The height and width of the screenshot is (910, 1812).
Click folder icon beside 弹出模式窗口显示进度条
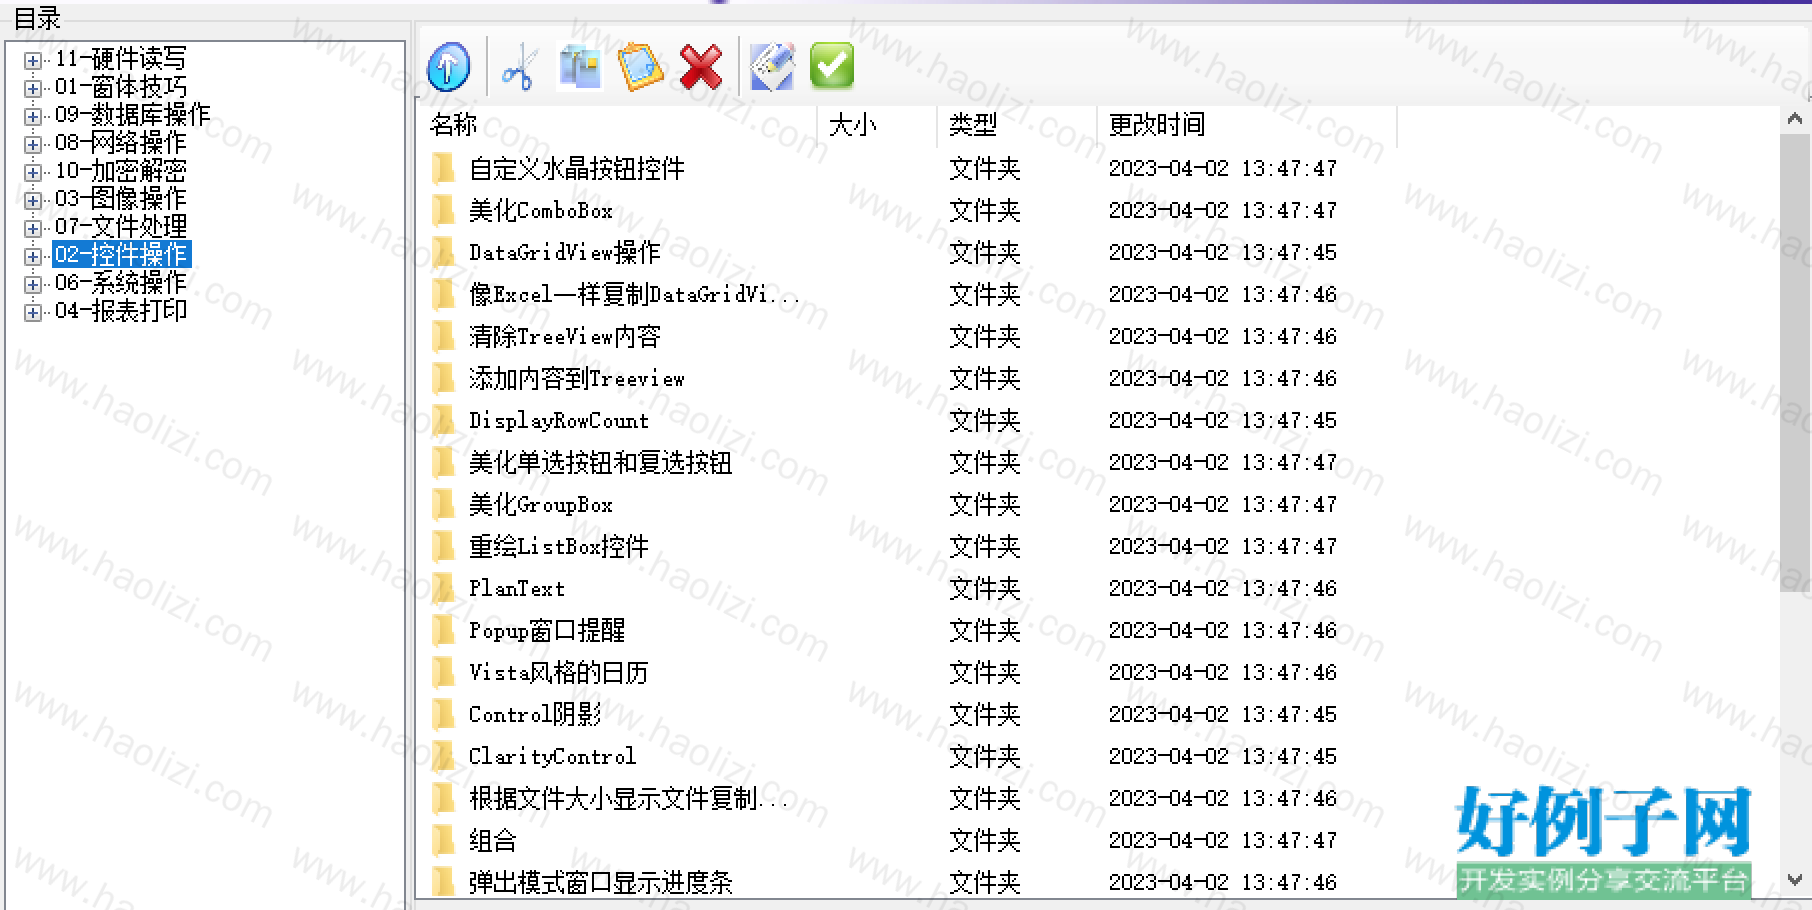coord(443,882)
